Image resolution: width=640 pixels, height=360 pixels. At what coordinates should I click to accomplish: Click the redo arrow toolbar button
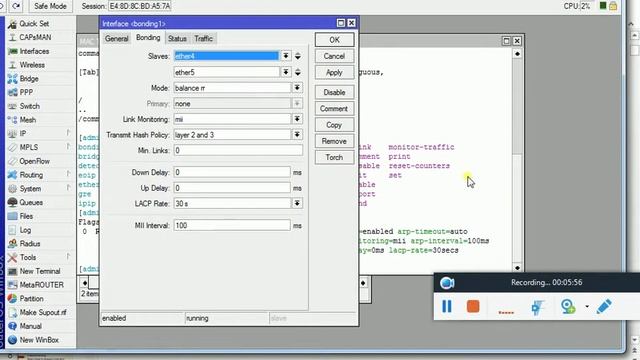pos(16,6)
